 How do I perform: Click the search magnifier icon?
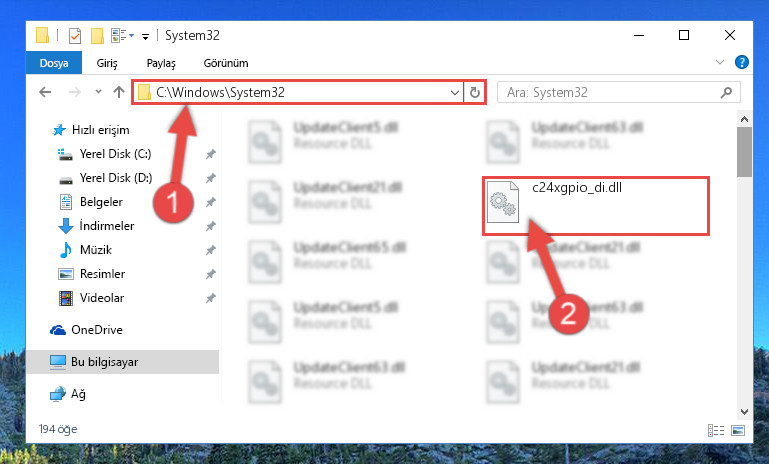click(x=726, y=92)
